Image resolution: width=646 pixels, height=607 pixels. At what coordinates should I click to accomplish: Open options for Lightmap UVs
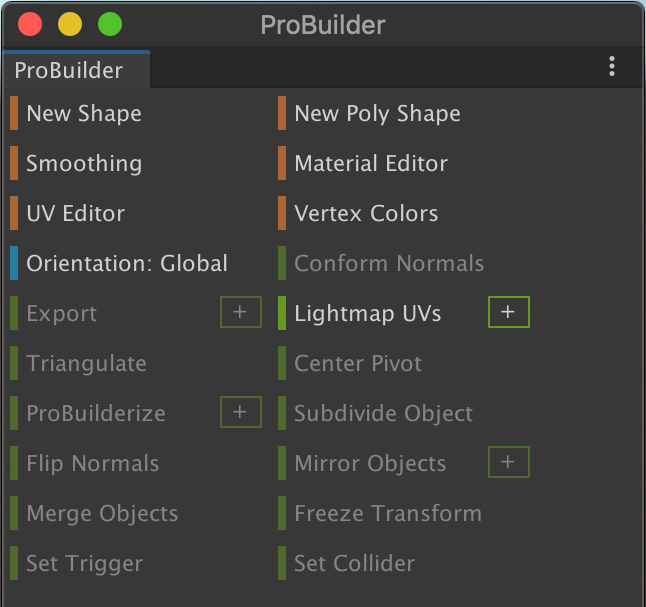508,313
